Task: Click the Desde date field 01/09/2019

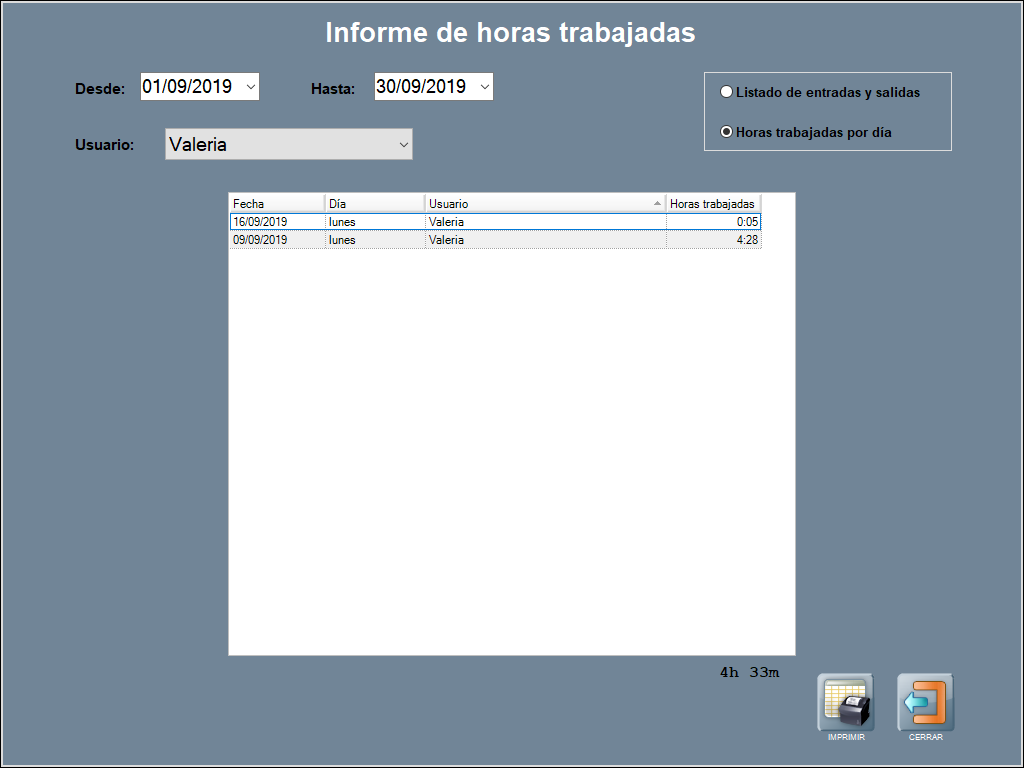Action: pos(188,87)
